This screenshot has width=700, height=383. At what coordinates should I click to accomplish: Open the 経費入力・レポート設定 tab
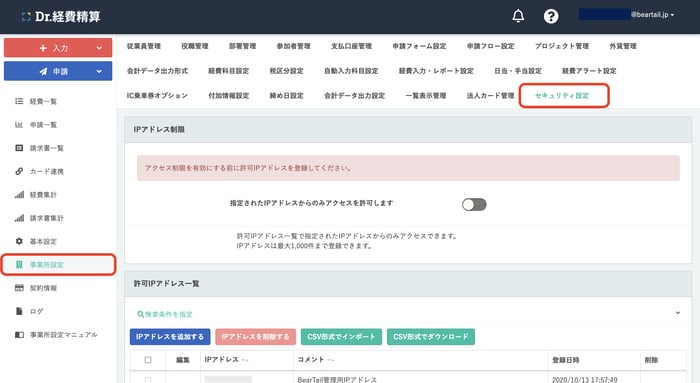[x=436, y=71]
